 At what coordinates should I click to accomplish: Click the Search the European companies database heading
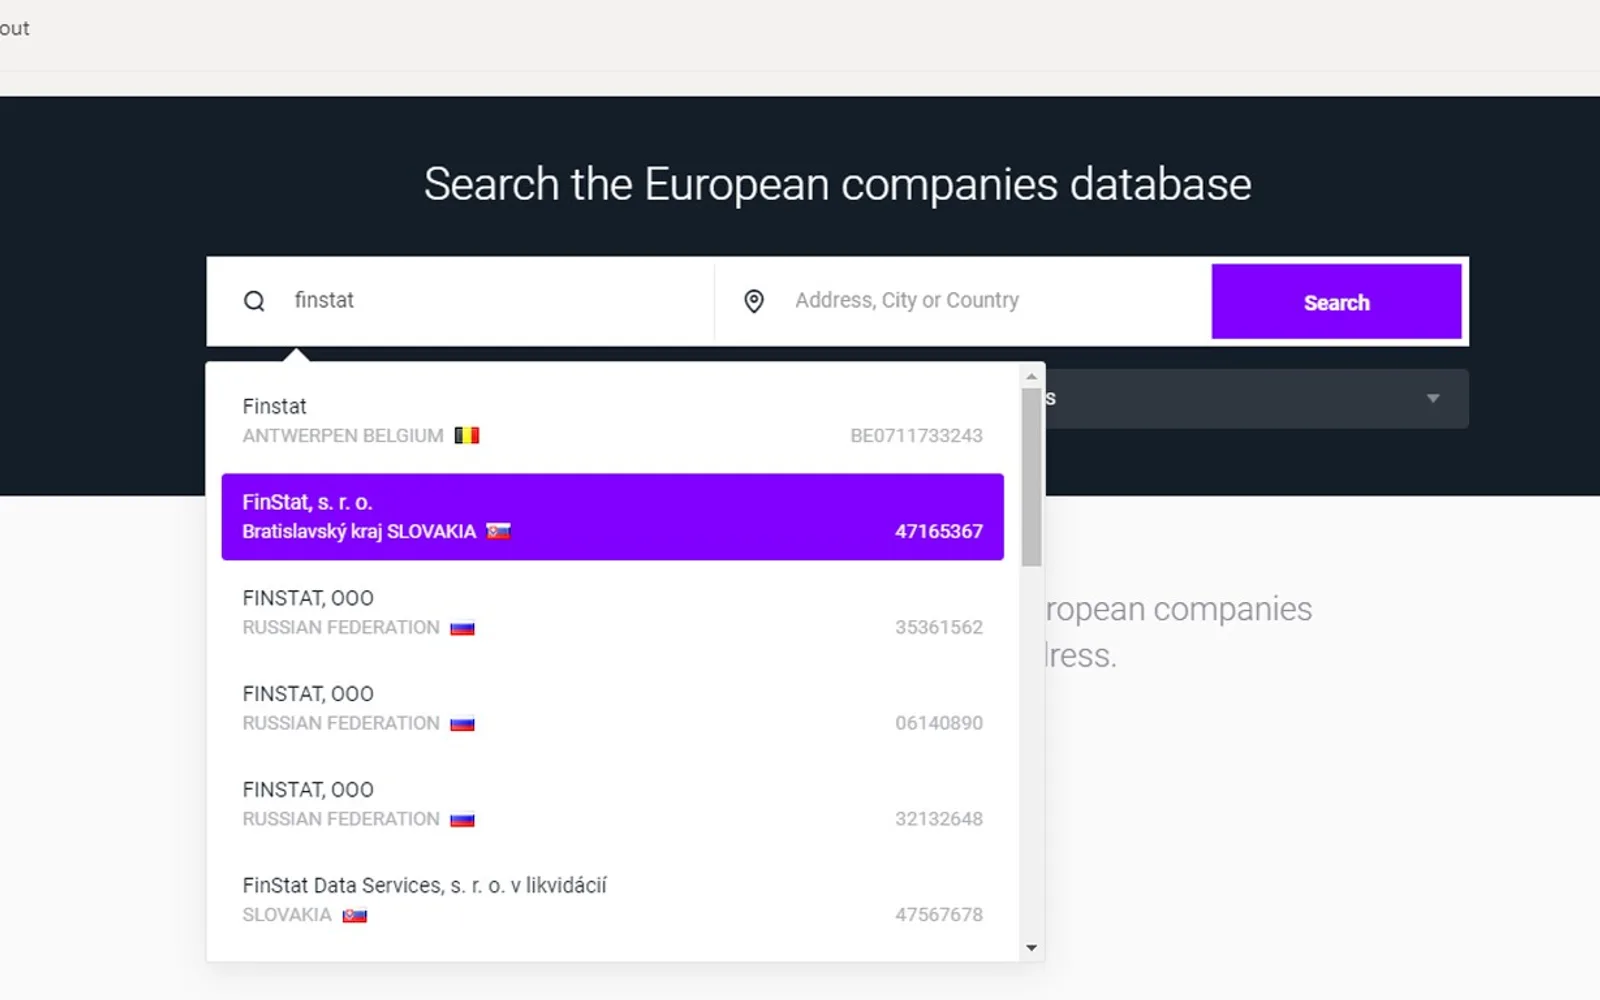coord(837,184)
